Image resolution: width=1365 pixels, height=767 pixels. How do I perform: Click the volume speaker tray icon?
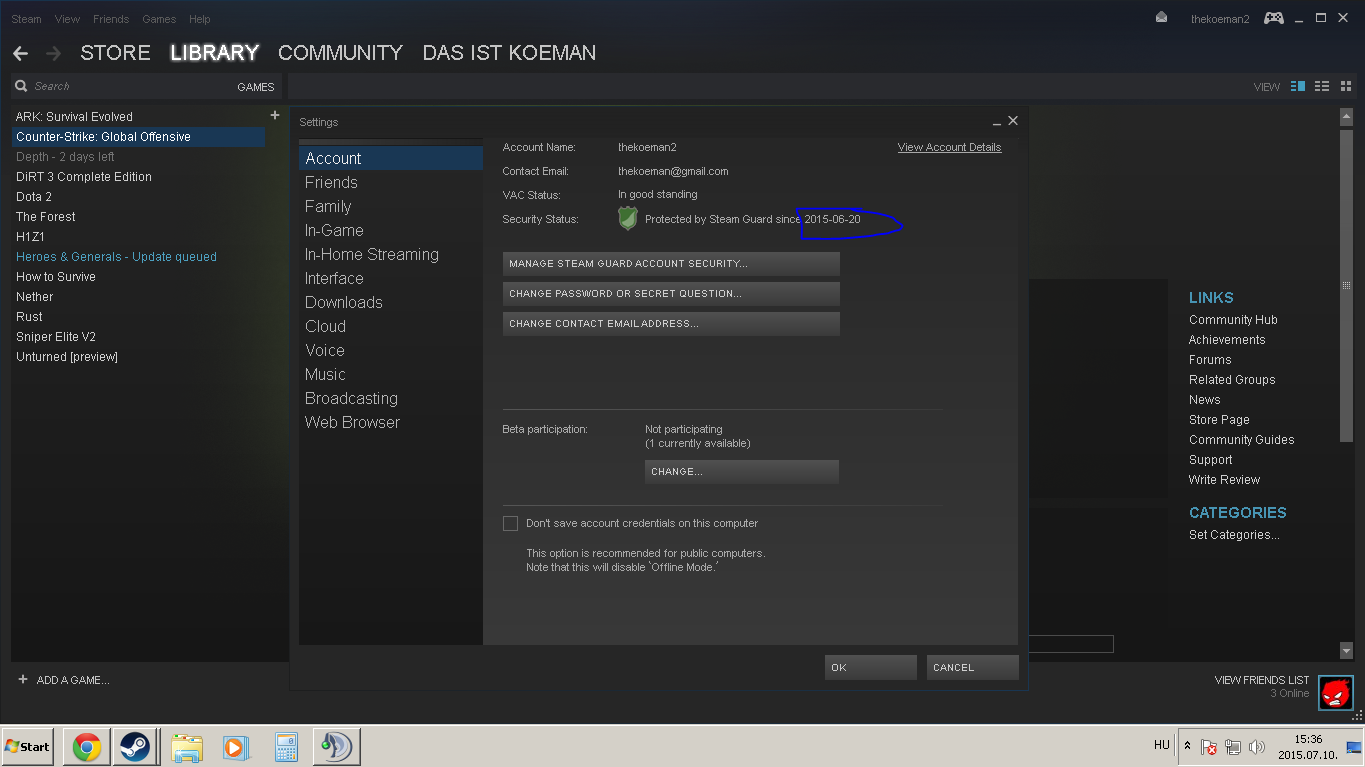click(1257, 747)
